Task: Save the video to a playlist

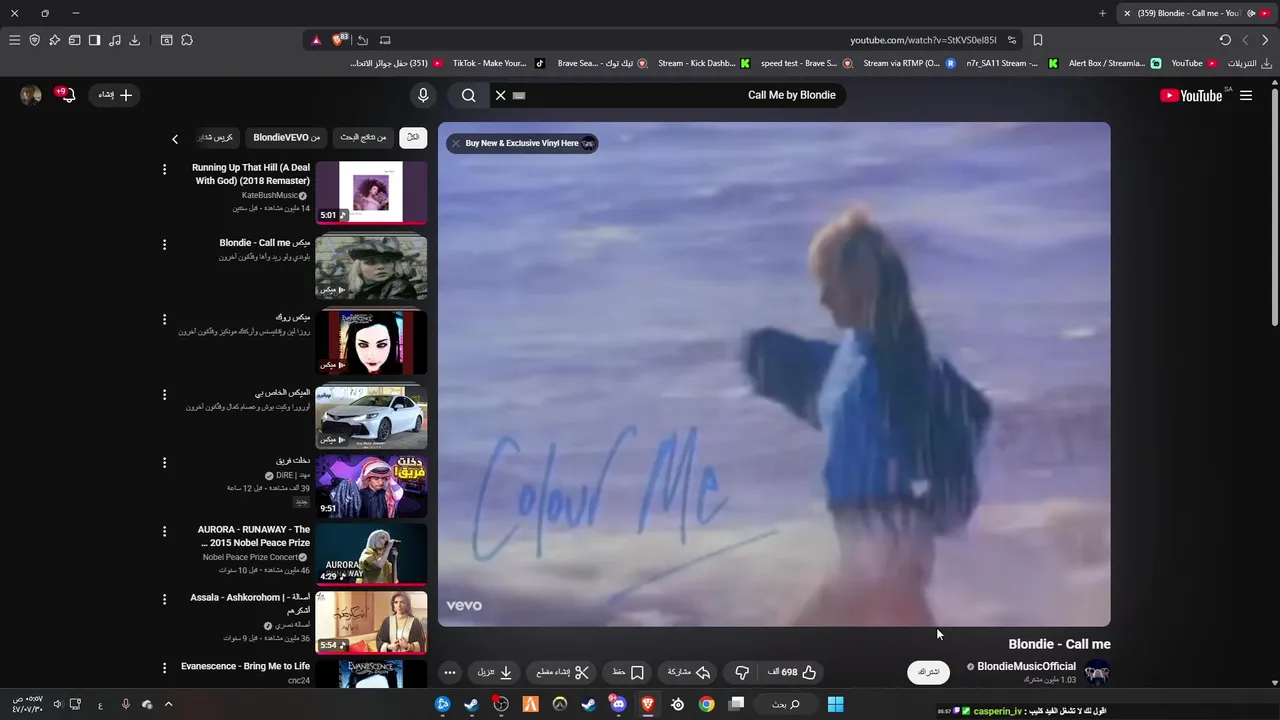Action: pyautogui.click(x=628, y=672)
